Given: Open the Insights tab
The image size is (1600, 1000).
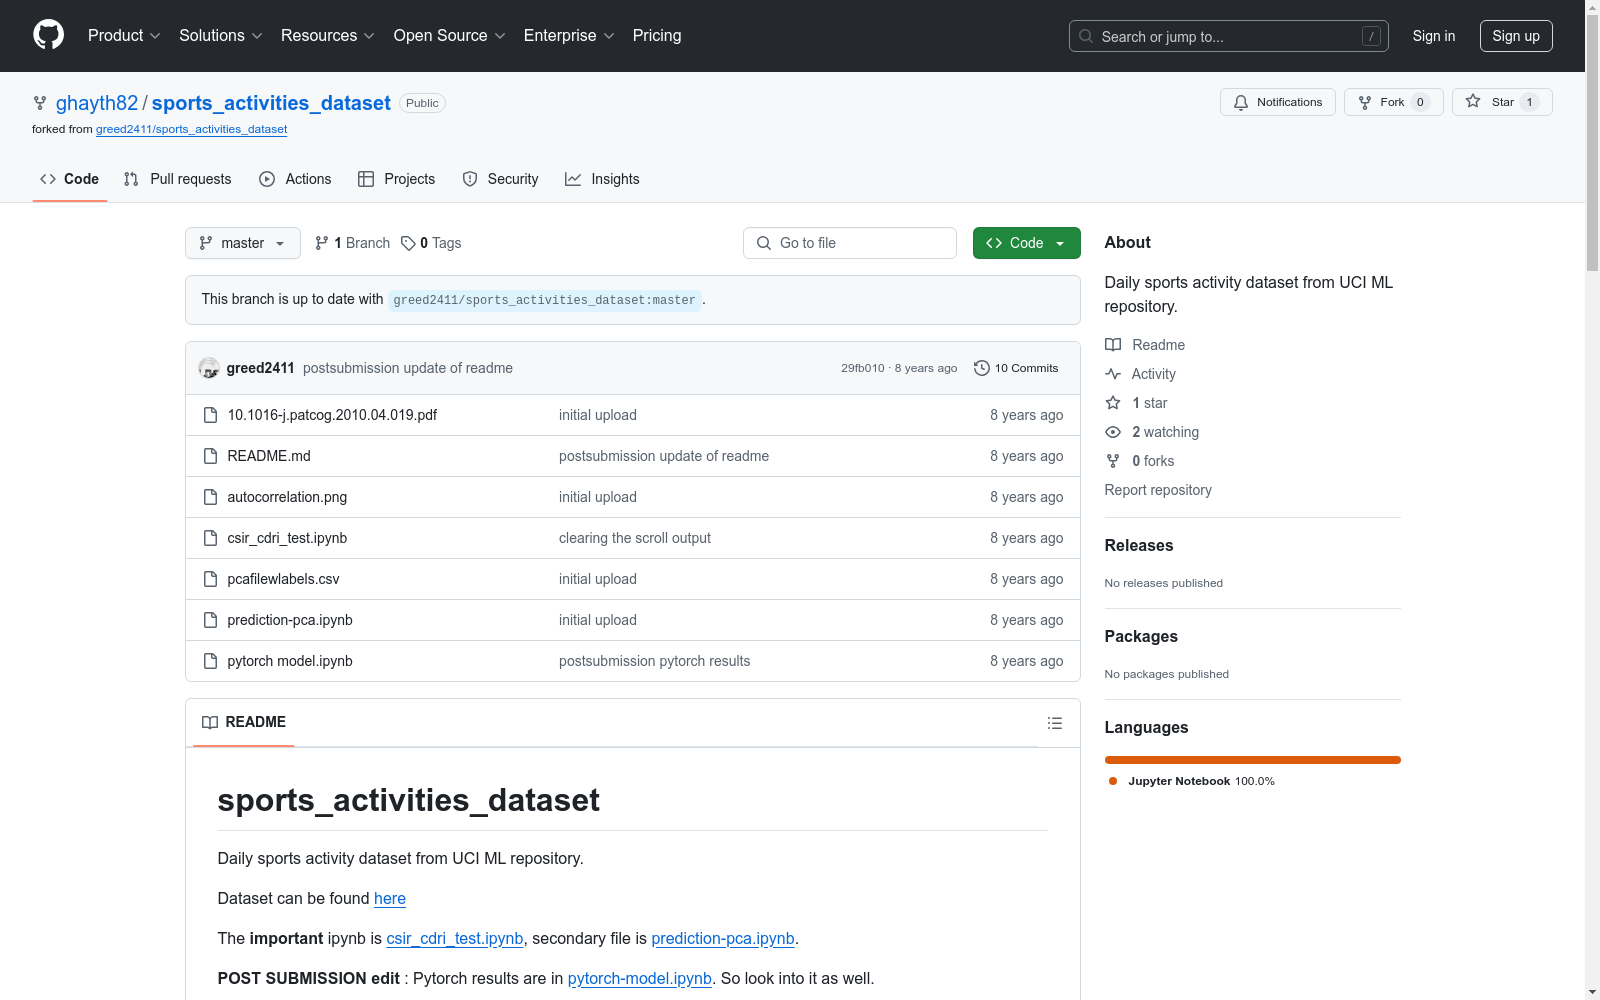Looking at the screenshot, I should 602,179.
